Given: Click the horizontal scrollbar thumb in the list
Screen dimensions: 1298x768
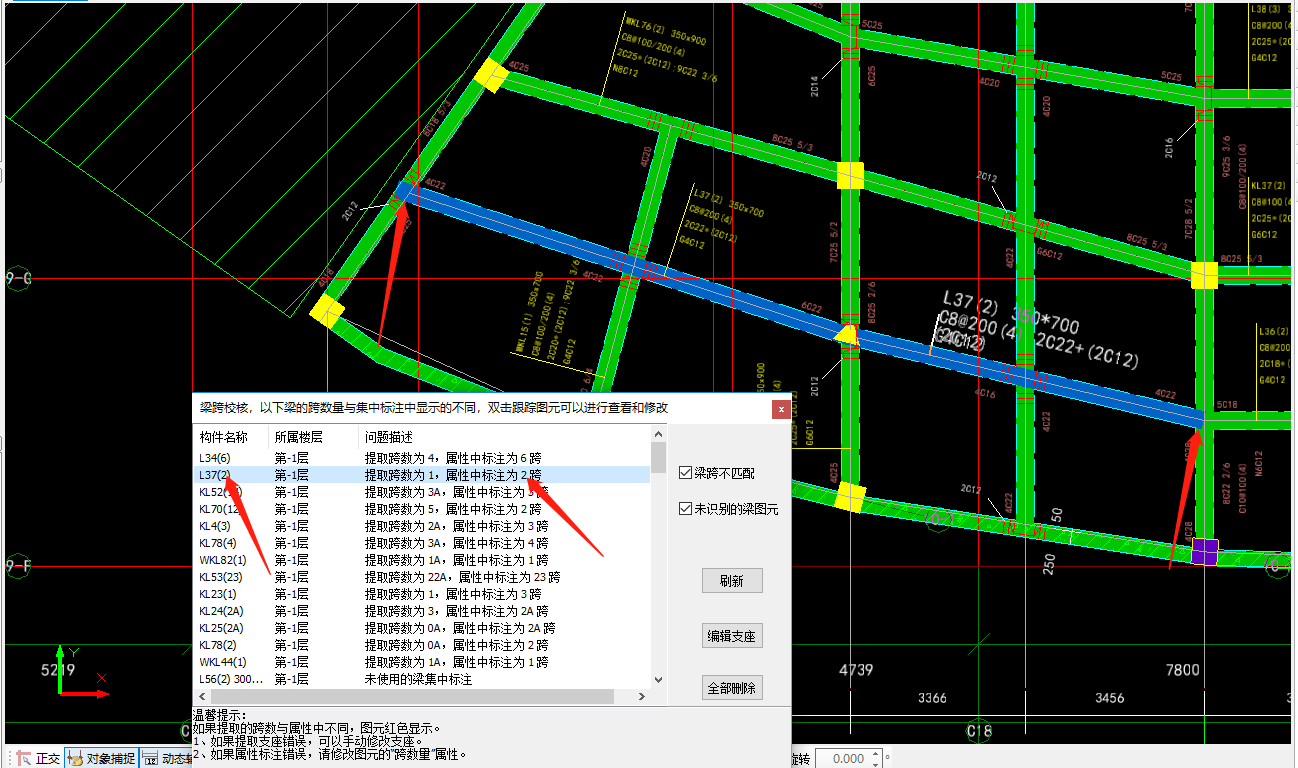Looking at the screenshot, I should click(413, 696).
